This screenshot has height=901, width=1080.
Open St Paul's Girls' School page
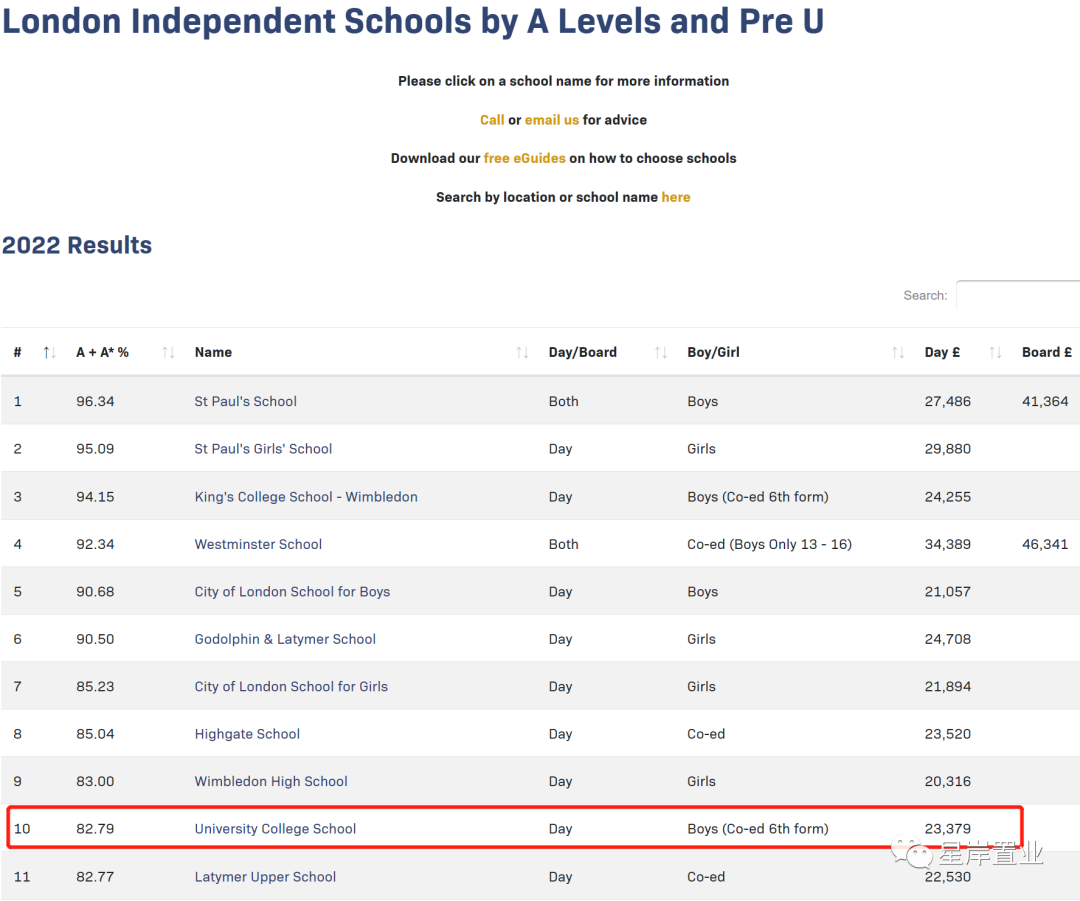pos(263,448)
